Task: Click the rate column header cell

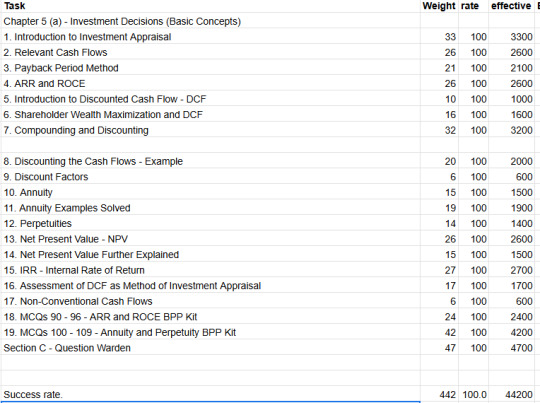Action: coord(473,6)
